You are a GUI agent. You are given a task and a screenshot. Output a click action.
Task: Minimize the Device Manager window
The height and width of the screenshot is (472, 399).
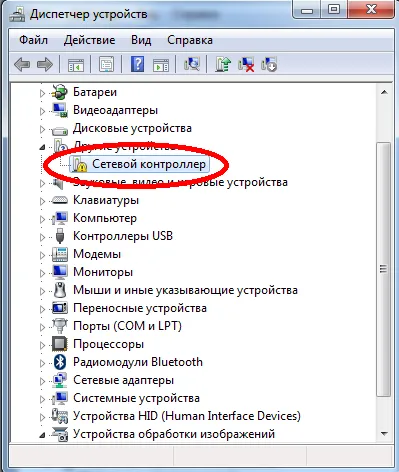(307, 10)
